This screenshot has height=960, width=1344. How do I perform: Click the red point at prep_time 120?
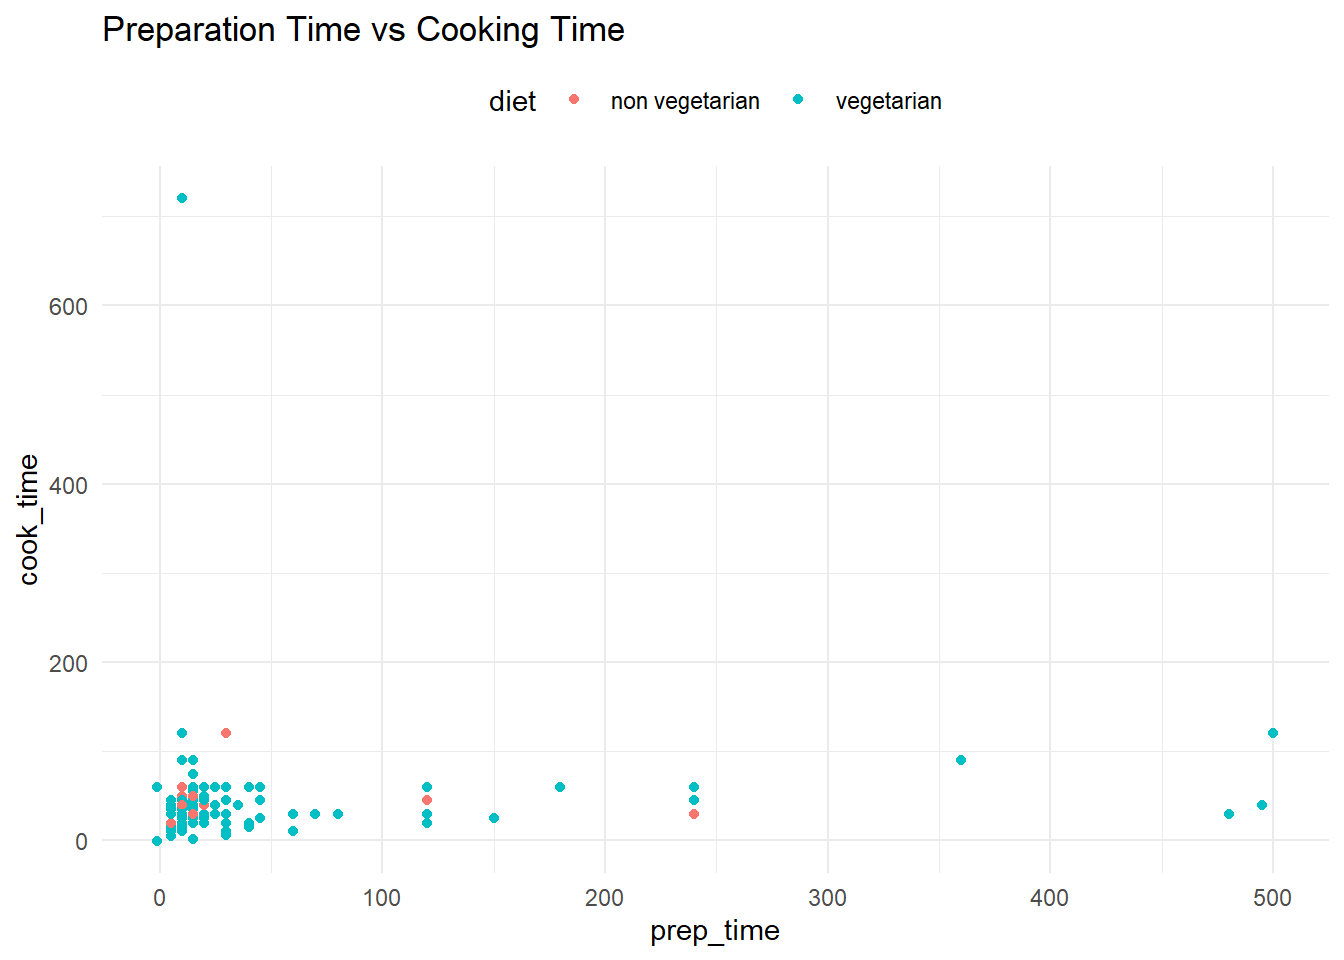(427, 800)
